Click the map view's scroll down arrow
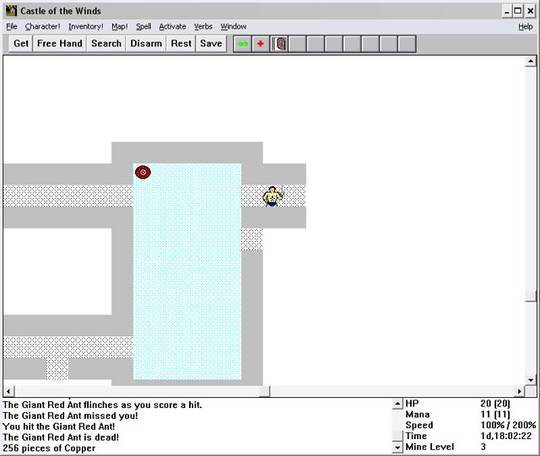This screenshot has height=456, width=540. pos(530,380)
